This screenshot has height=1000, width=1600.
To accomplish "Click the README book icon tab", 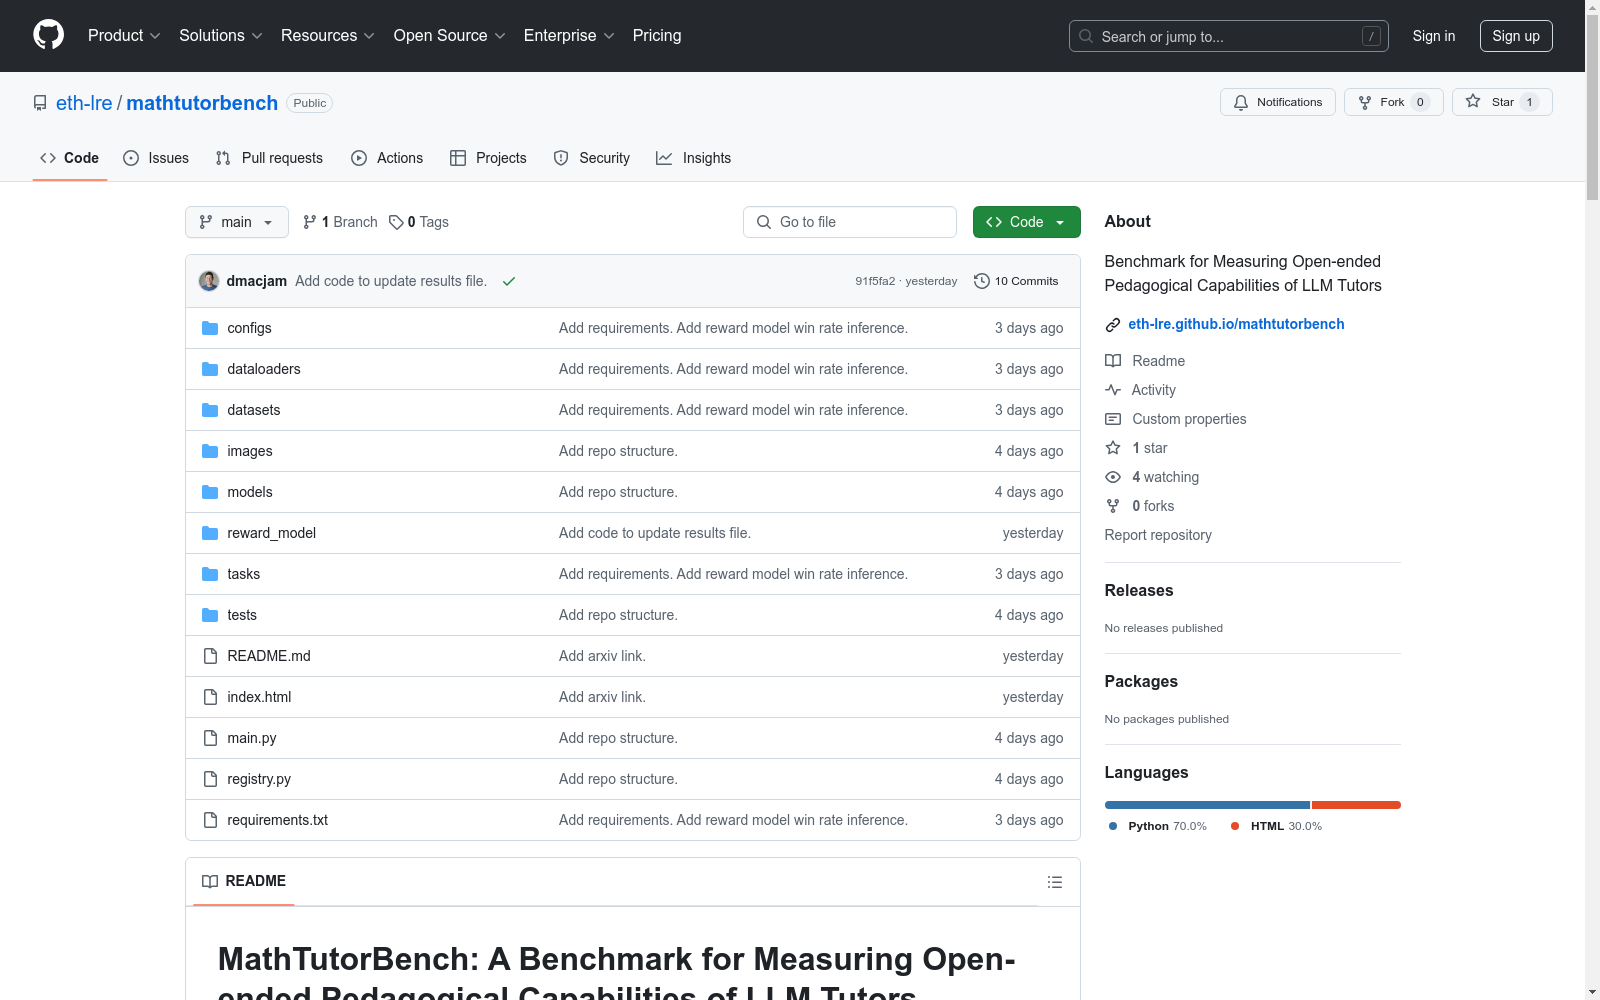I will point(210,882).
